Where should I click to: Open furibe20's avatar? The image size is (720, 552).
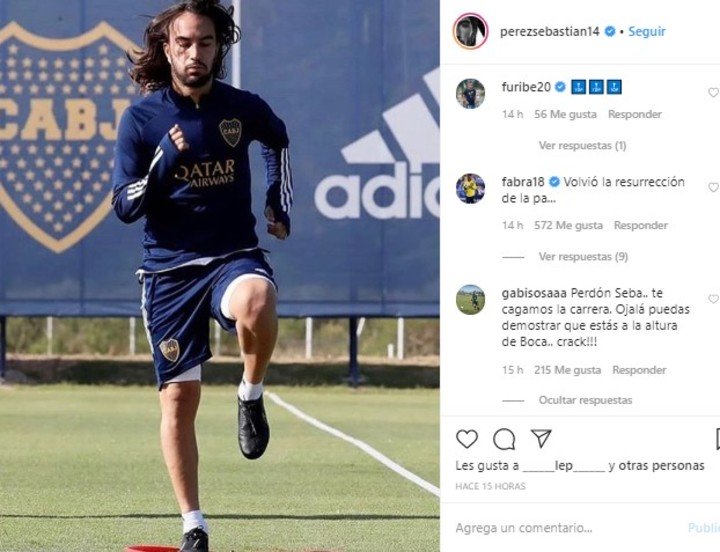[x=470, y=94]
